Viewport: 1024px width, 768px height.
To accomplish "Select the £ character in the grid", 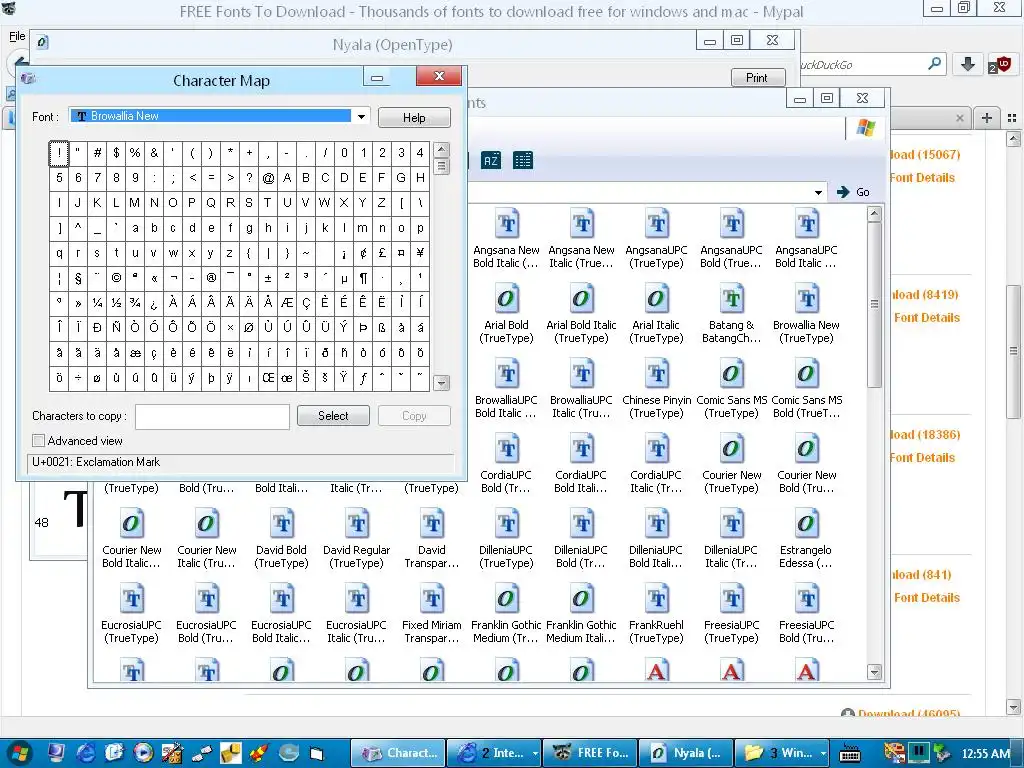I will coord(382,253).
